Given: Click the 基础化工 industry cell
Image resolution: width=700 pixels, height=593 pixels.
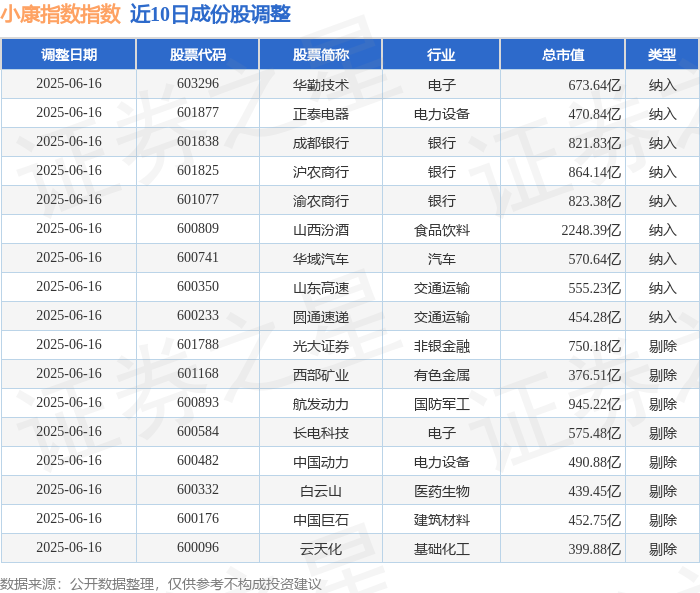Looking at the screenshot, I should (442, 549).
